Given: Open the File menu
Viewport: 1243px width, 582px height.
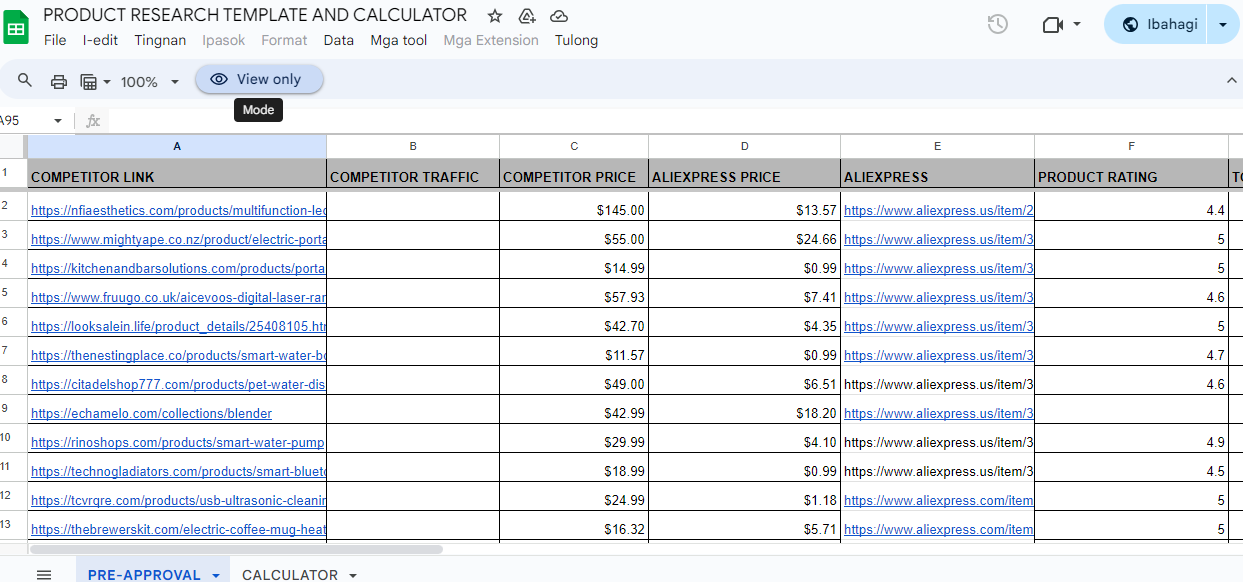Looking at the screenshot, I should pyautogui.click(x=55, y=40).
